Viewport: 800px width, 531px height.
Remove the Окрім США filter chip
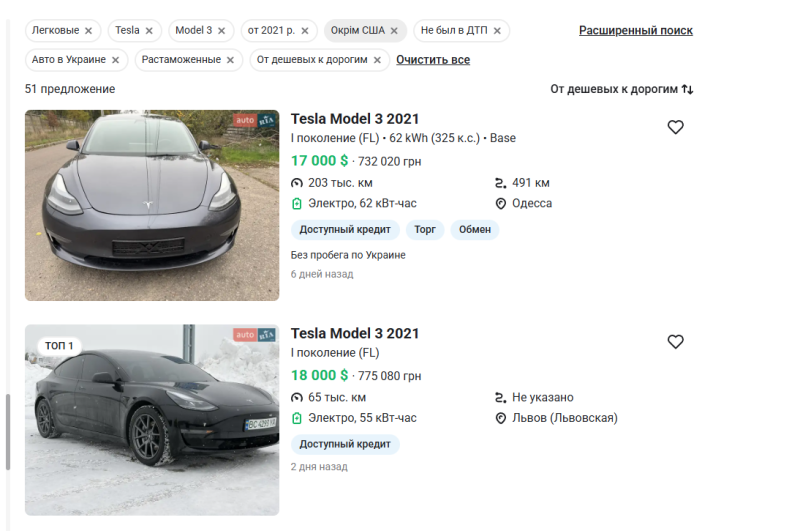click(x=394, y=31)
